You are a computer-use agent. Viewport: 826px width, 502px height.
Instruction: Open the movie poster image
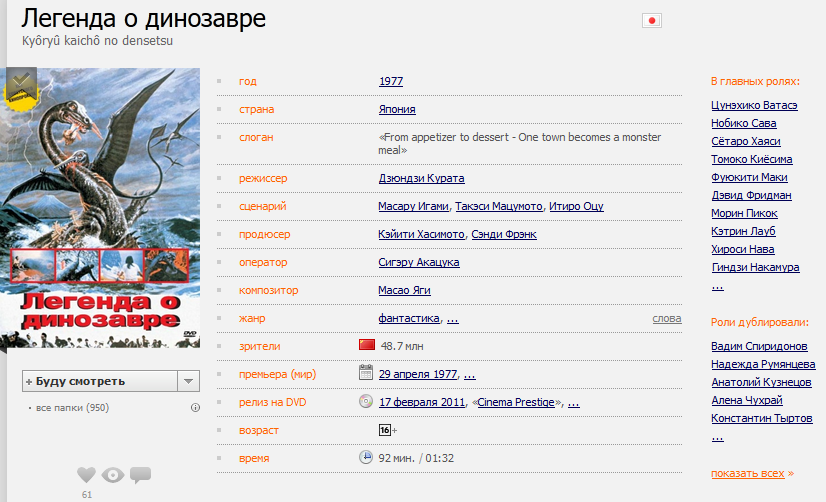[100, 208]
